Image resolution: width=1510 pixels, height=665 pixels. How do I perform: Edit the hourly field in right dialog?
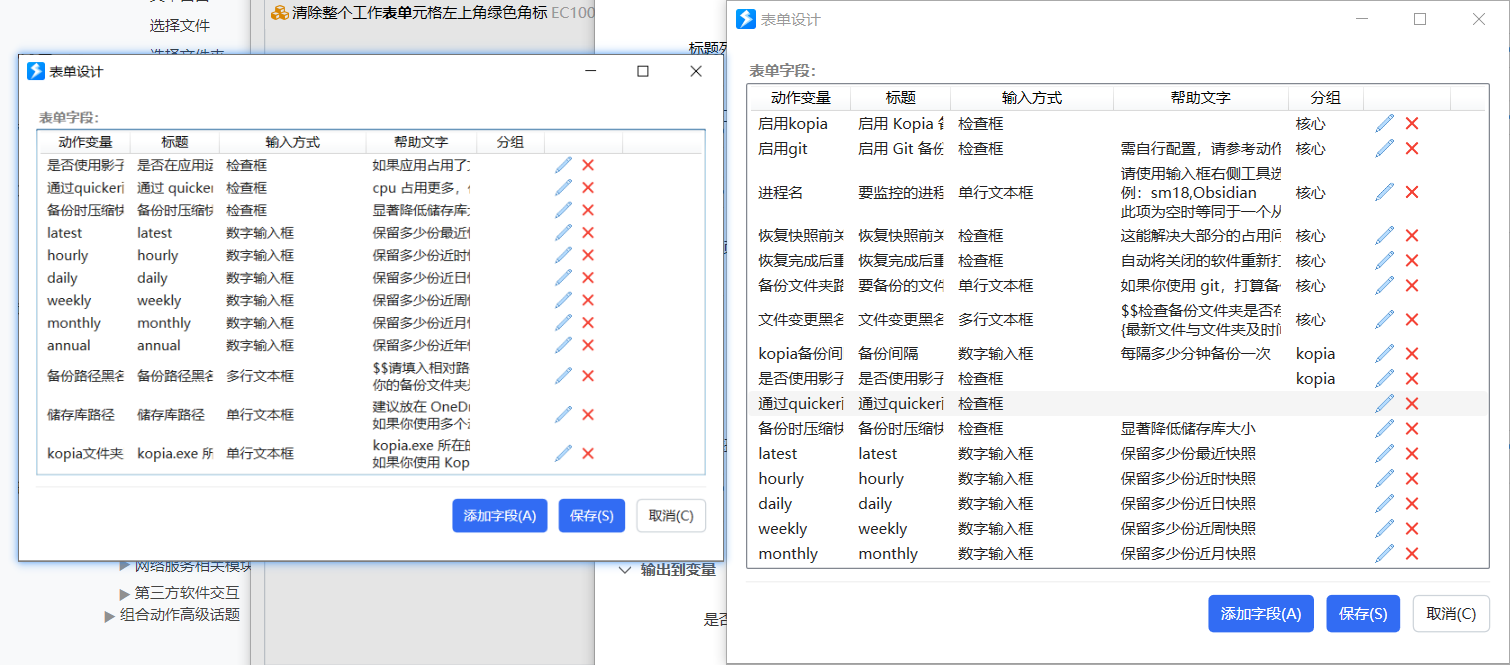pyautogui.click(x=1384, y=478)
